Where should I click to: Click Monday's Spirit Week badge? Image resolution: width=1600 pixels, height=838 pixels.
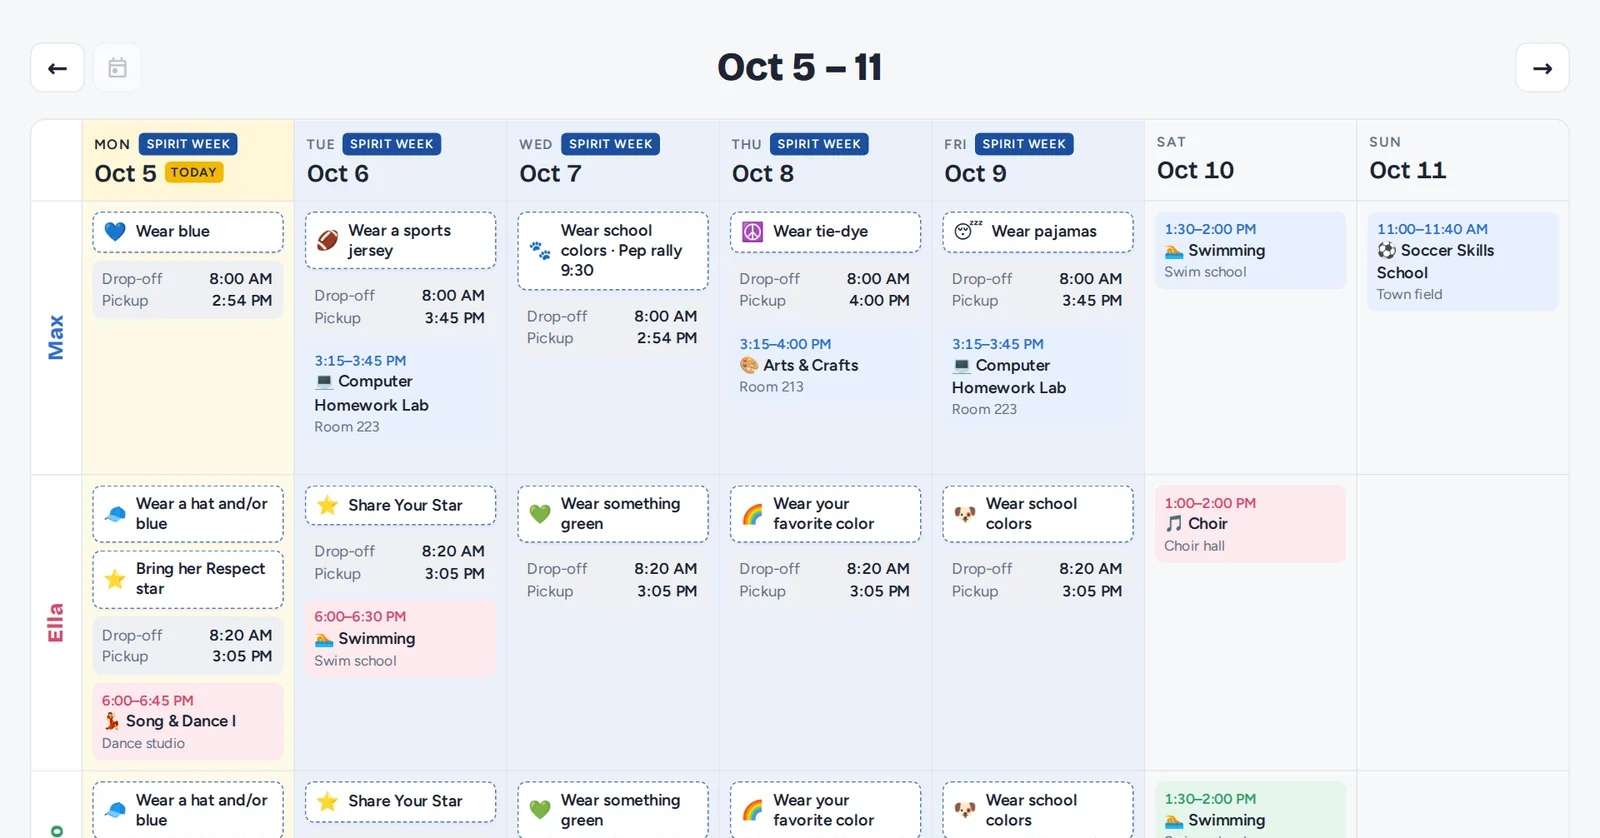click(188, 144)
